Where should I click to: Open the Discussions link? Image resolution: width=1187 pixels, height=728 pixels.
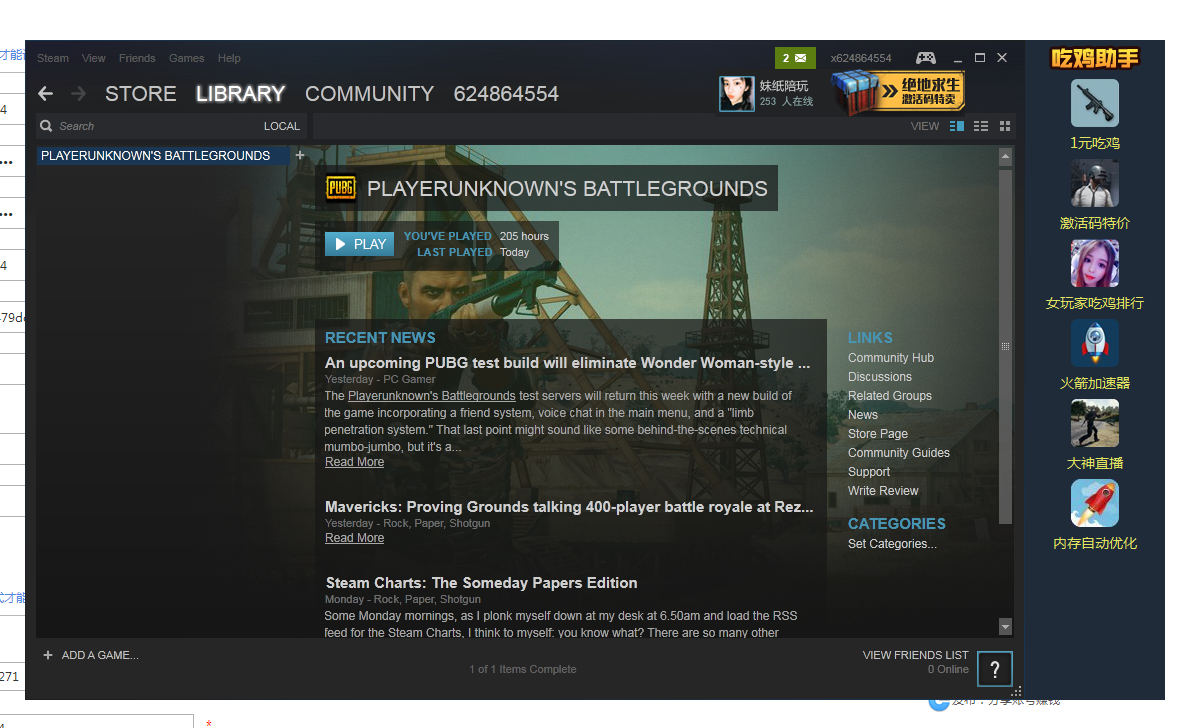coord(880,377)
